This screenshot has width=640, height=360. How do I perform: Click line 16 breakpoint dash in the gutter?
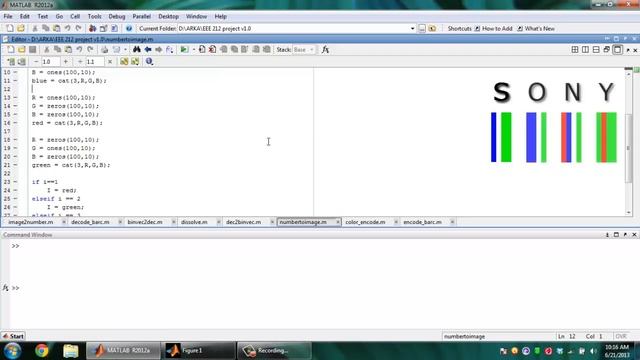pyautogui.click(x=16, y=123)
